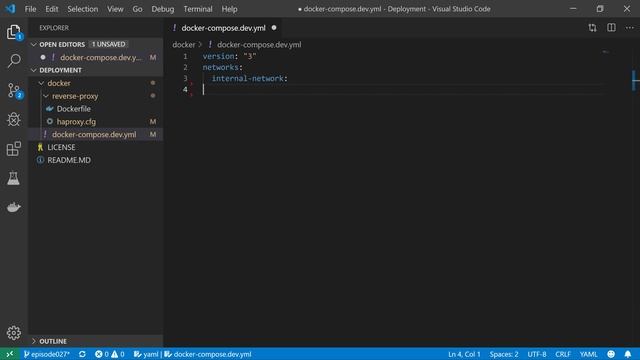Show errors and warnings count in status bar
640x360 pixels.
[109, 354]
